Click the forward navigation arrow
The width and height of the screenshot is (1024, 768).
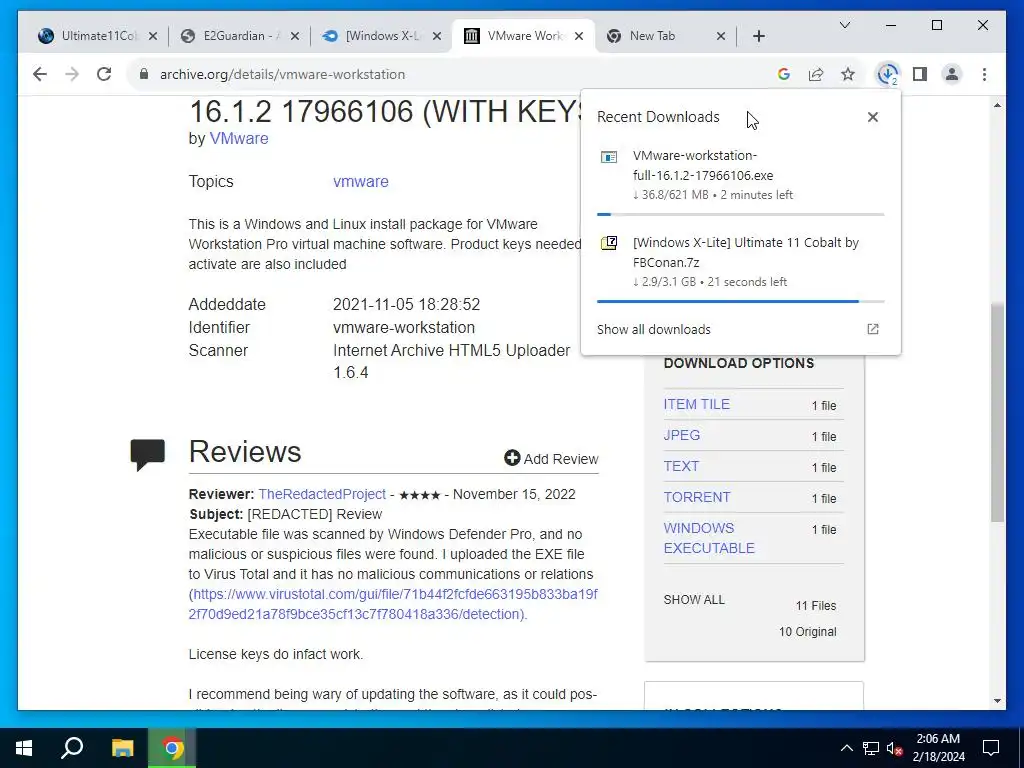[x=72, y=74]
